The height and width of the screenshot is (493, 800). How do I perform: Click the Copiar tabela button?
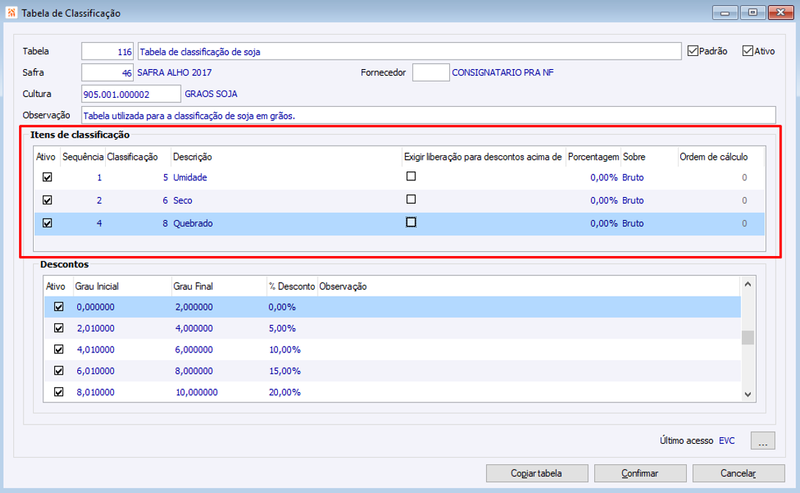point(537,473)
